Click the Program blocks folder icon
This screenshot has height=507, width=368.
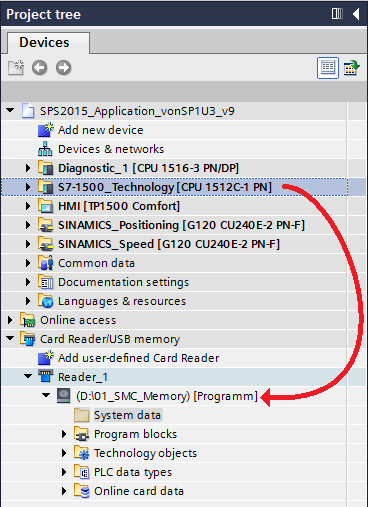pos(81,434)
